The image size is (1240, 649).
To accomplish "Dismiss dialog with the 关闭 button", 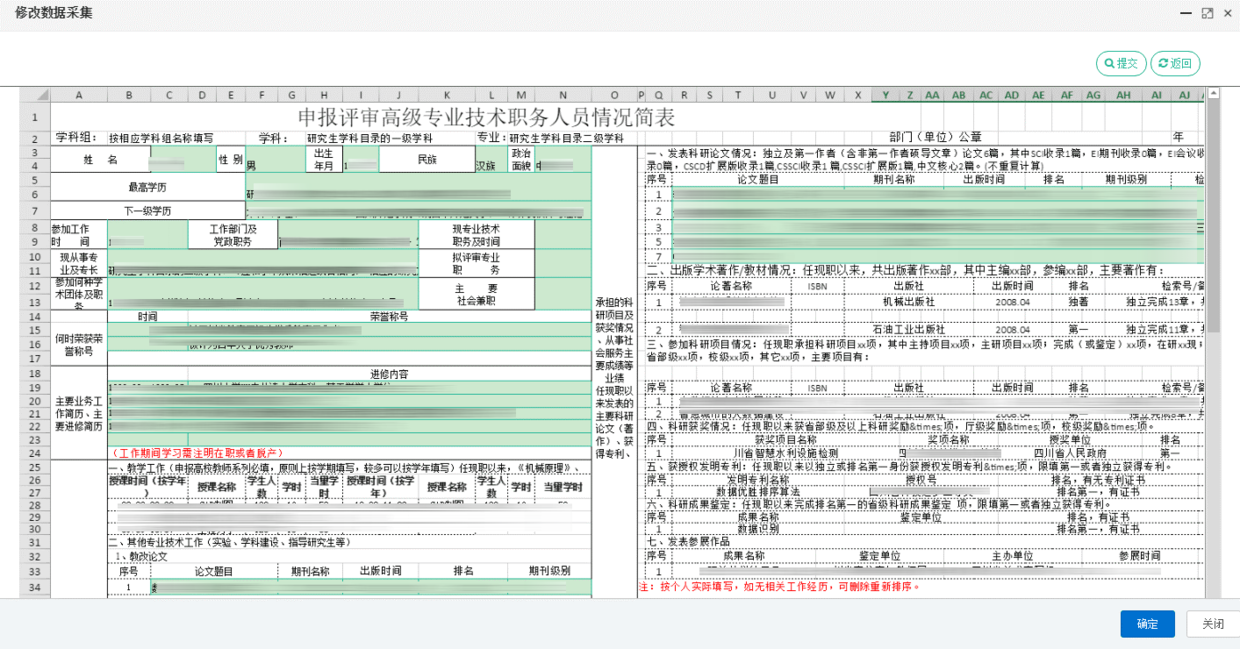I will [1212, 624].
